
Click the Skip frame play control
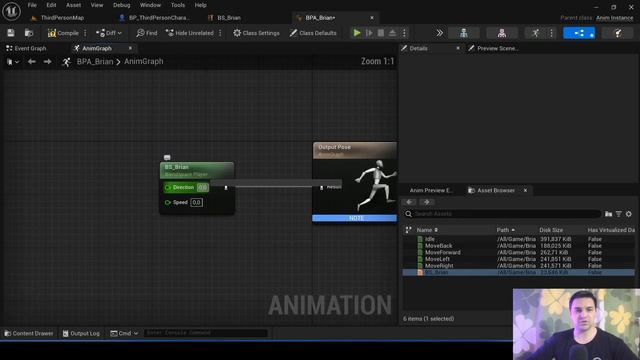tap(369, 33)
